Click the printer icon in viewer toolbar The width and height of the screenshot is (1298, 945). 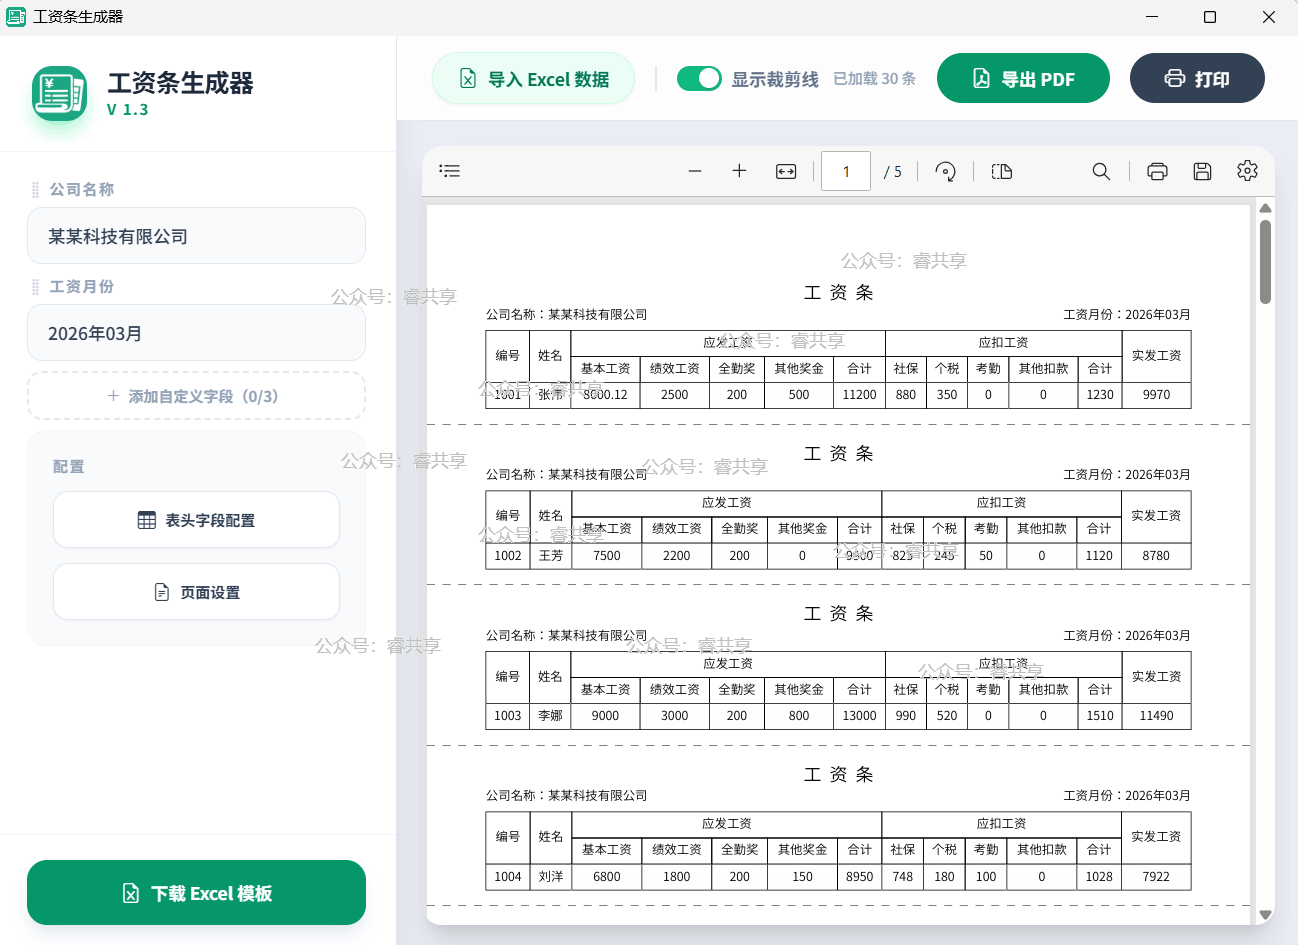1157,171
